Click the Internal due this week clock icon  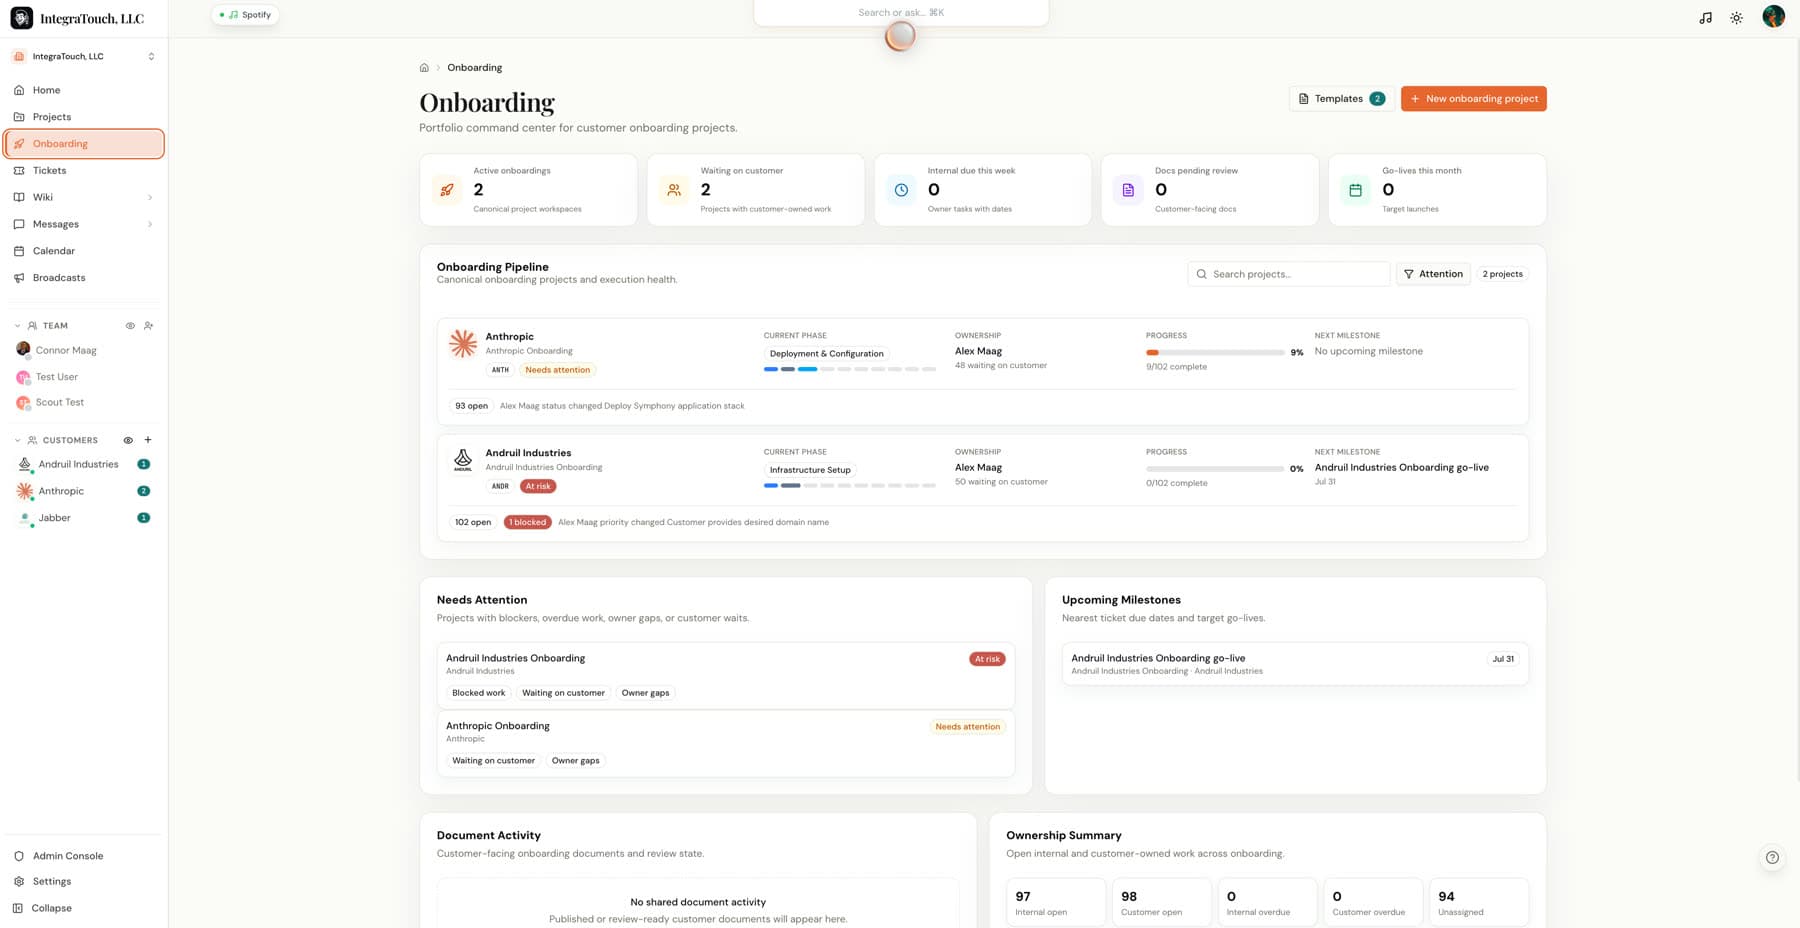coord(901,190)
